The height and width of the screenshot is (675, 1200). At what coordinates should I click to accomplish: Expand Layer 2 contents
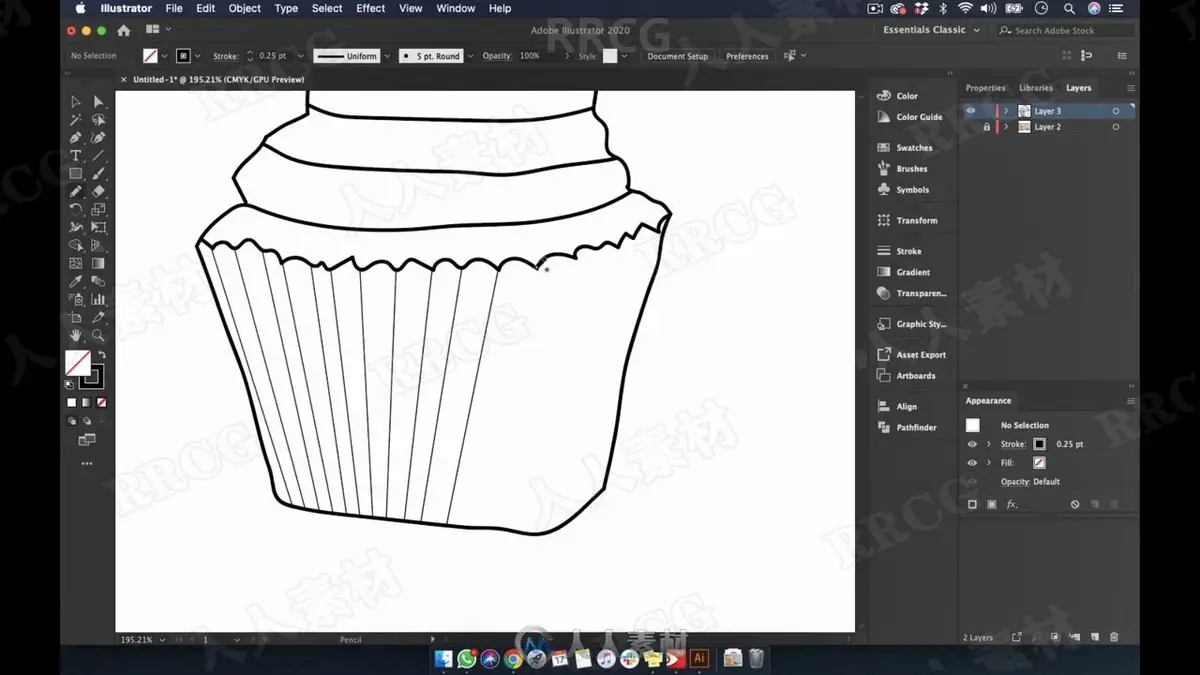[1006, 127]
